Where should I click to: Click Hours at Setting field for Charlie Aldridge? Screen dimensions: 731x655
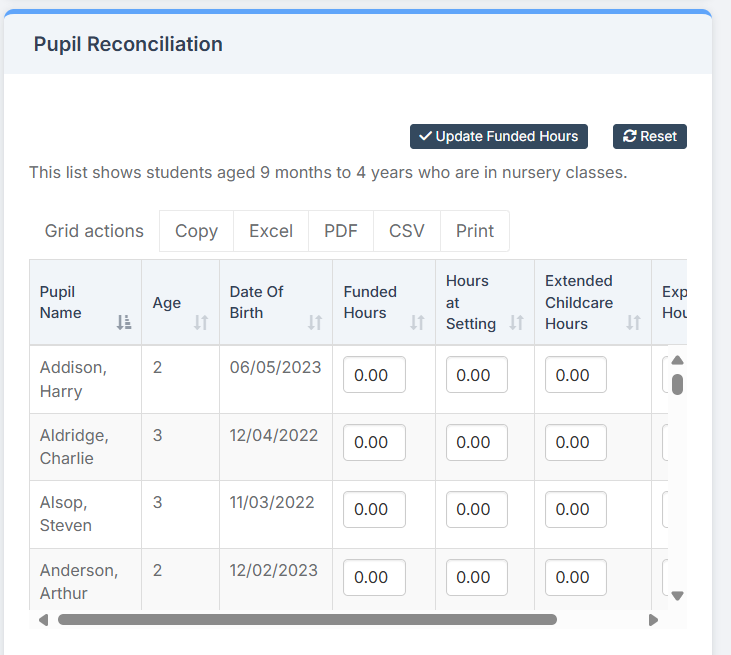pyautogui.click(x=476, y=442)
